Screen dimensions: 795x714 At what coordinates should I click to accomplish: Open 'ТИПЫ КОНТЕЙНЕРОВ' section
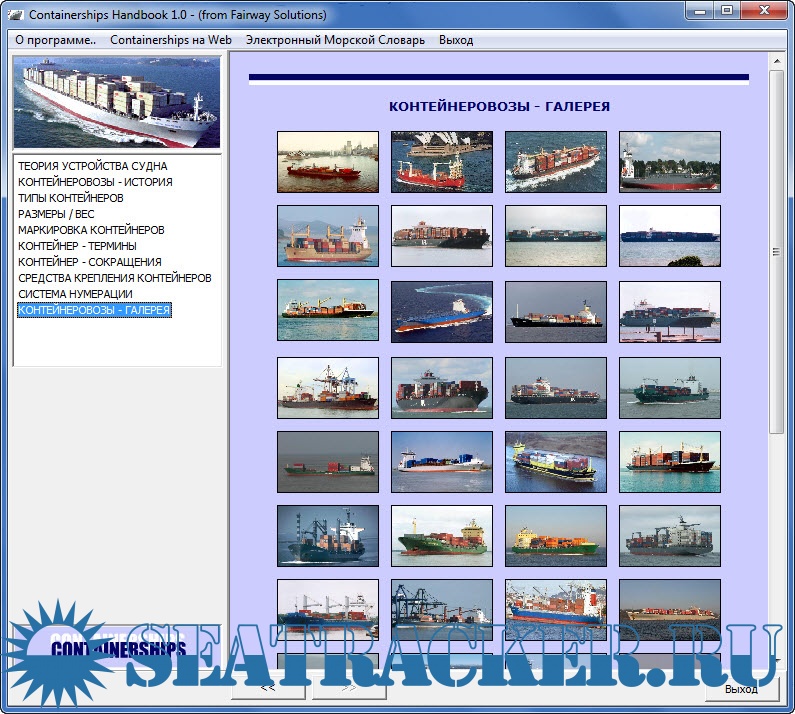click(70, 198)
